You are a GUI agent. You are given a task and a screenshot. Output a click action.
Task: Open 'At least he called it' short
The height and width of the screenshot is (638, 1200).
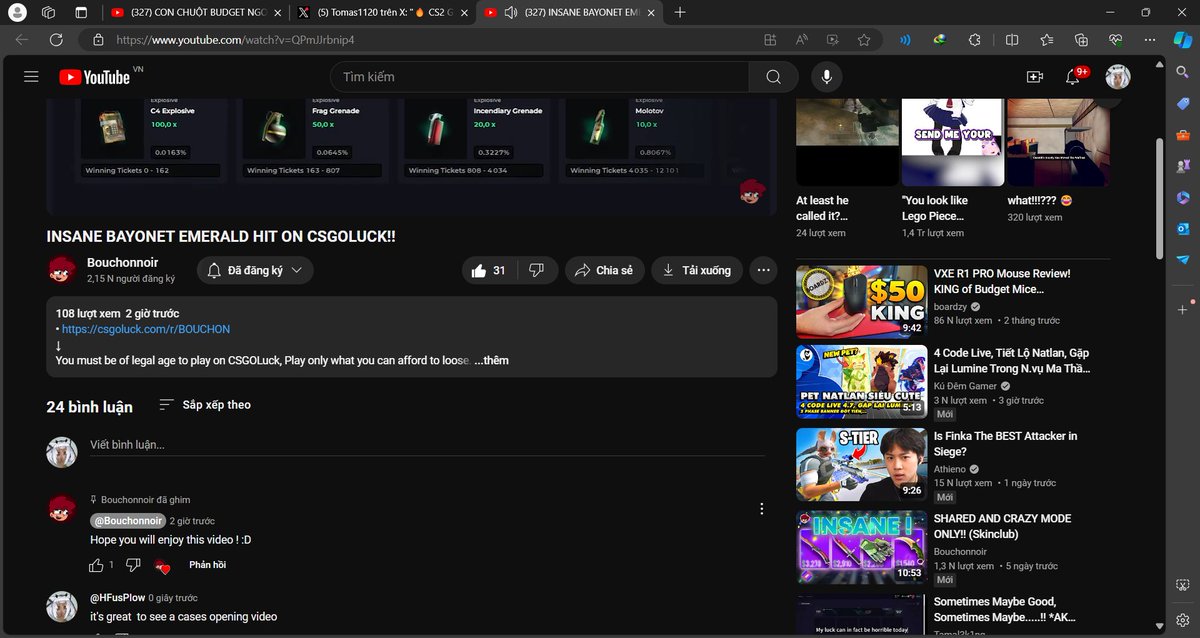click(847, 142)
